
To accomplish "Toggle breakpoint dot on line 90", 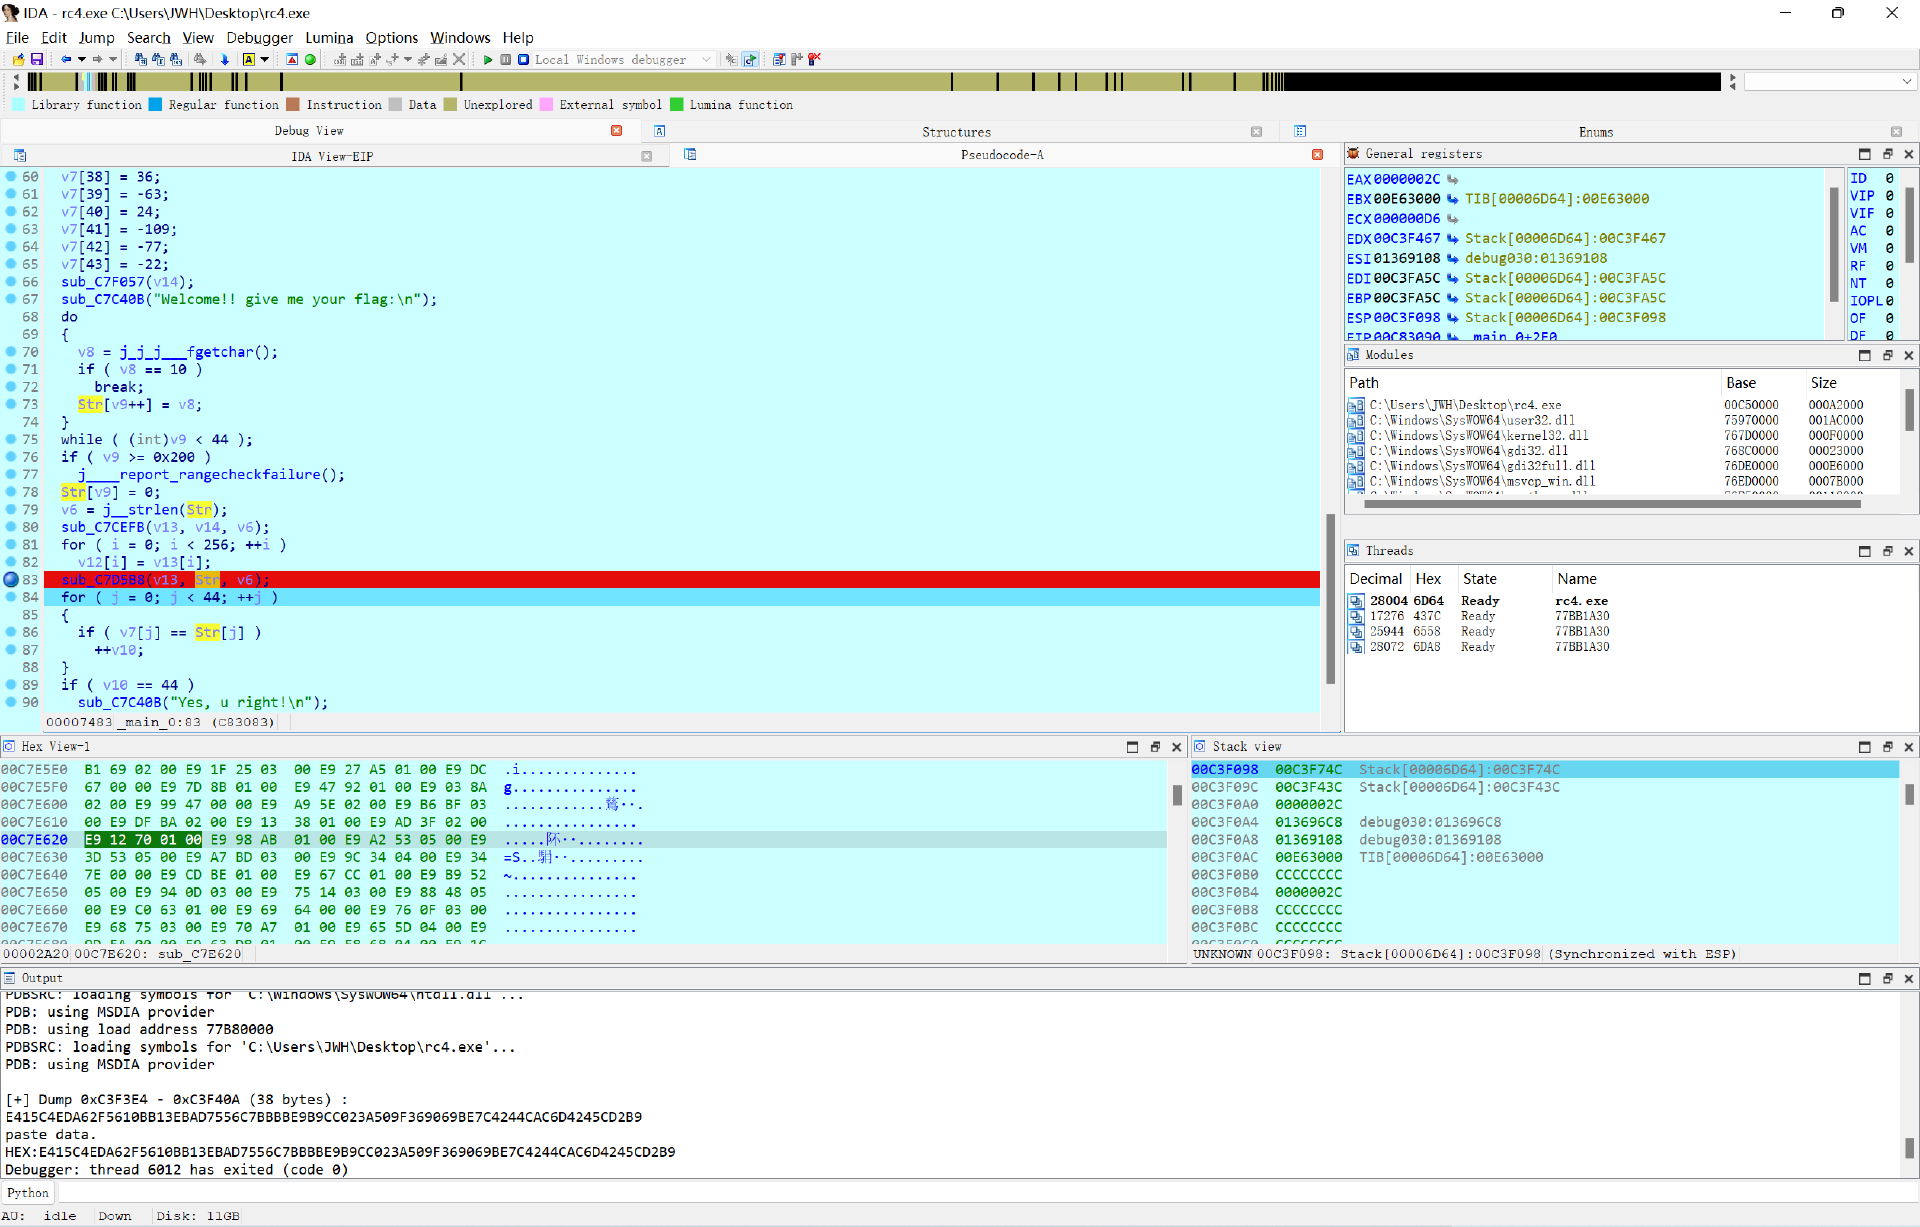I will point(11,702).
